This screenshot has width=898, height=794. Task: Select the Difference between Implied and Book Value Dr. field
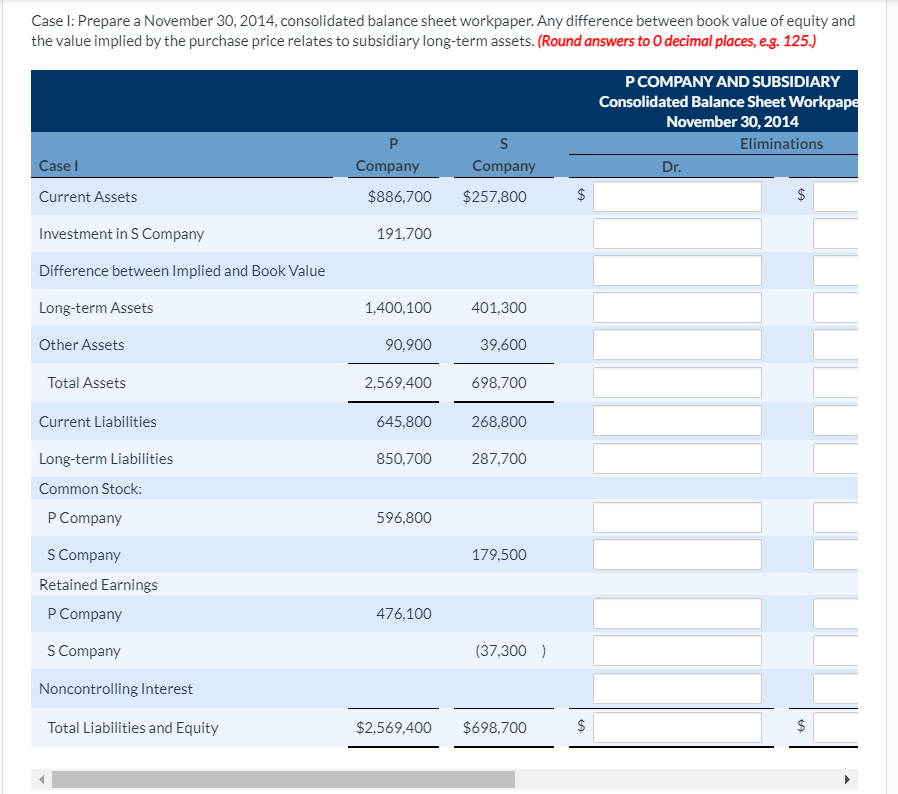coord(677,270)
